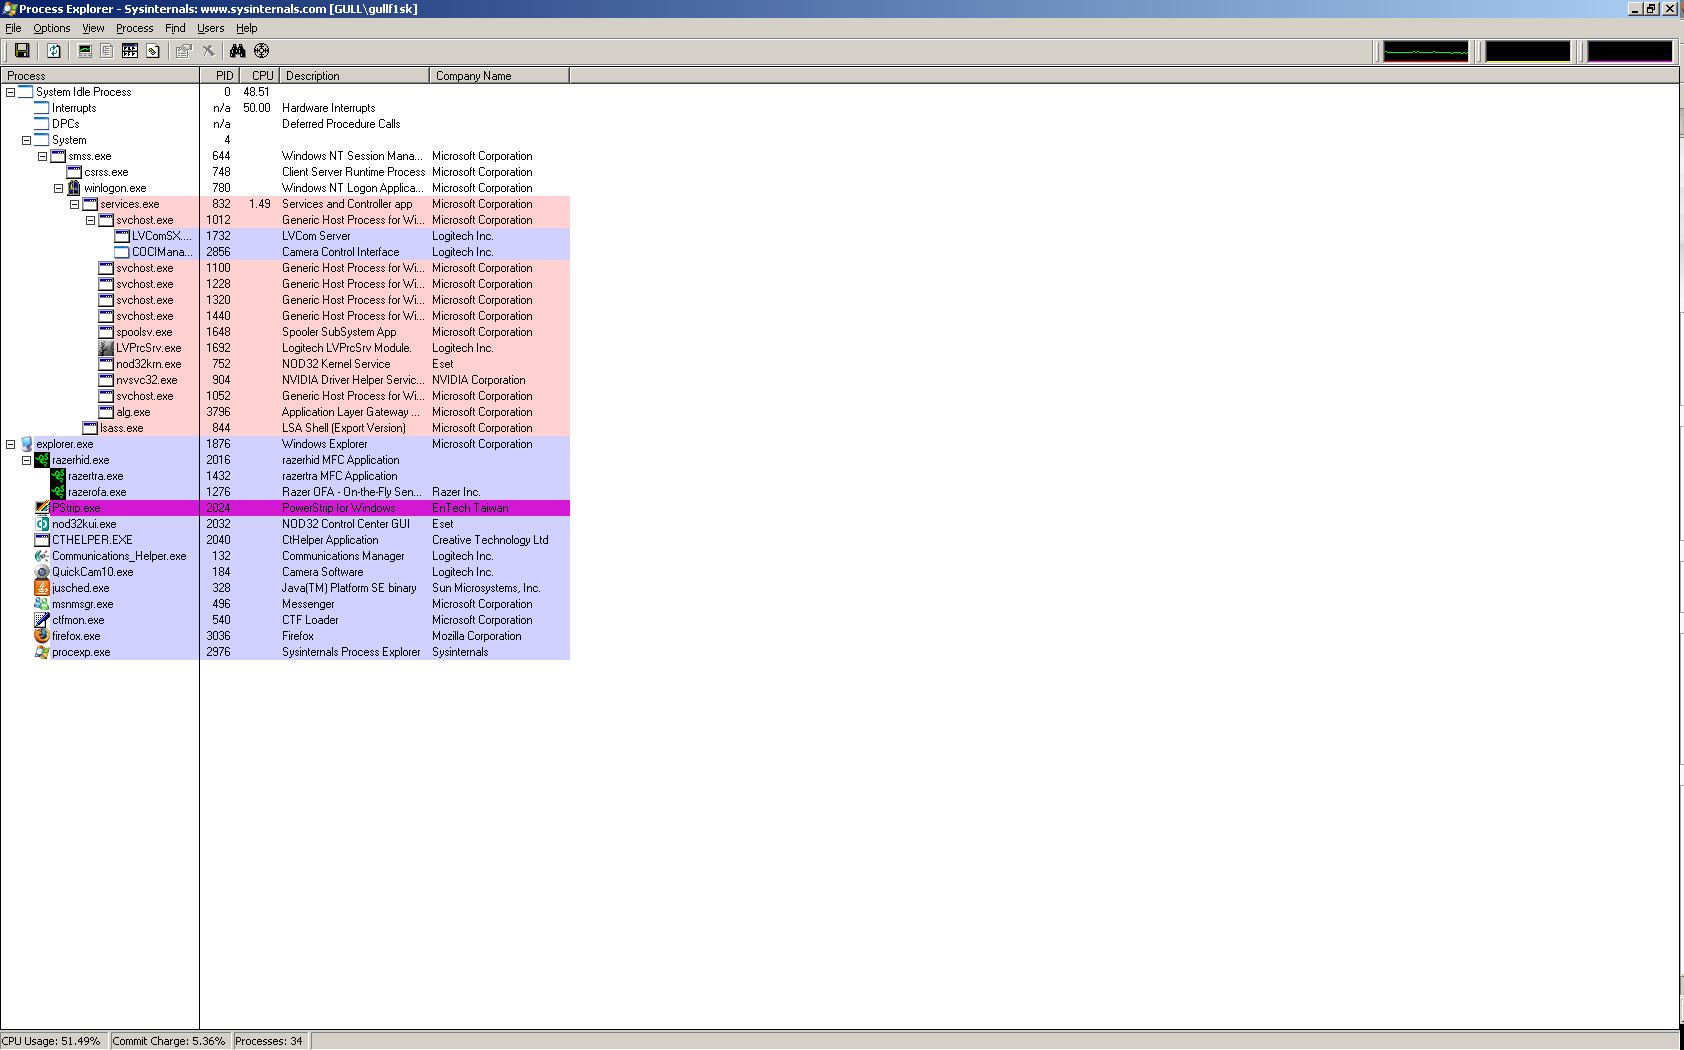This screenshot has width=1684, height=1050.
Task: Open the View menu
Action: point(93,28)
